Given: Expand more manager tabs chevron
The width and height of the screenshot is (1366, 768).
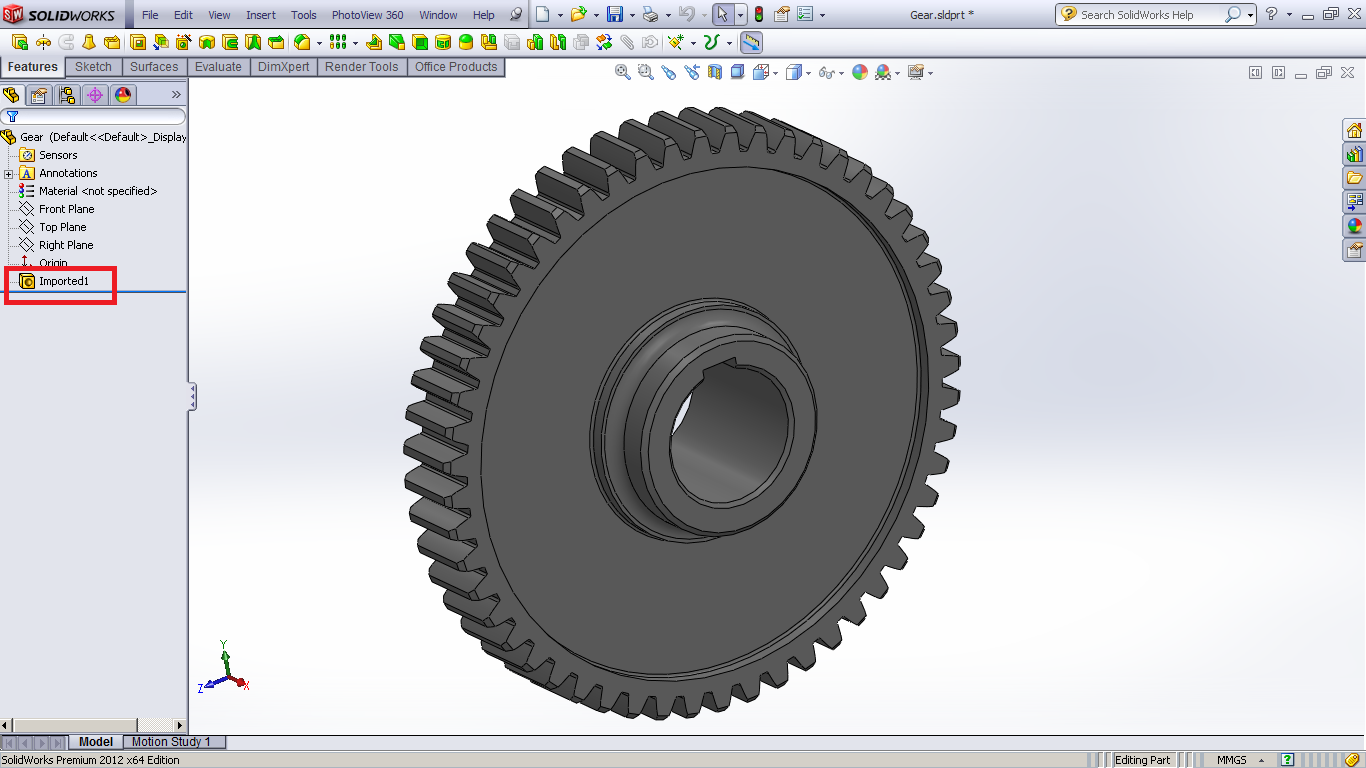Looking at the screenshot, I should pos(176,95).
